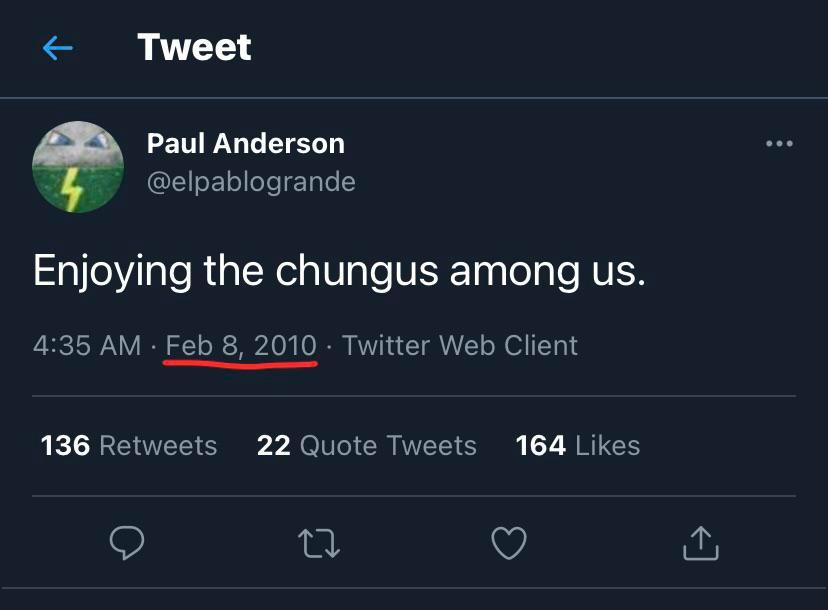Click the reply speech bubble icon
This screenshot has width=828, height=610.
tap(127, 543)
